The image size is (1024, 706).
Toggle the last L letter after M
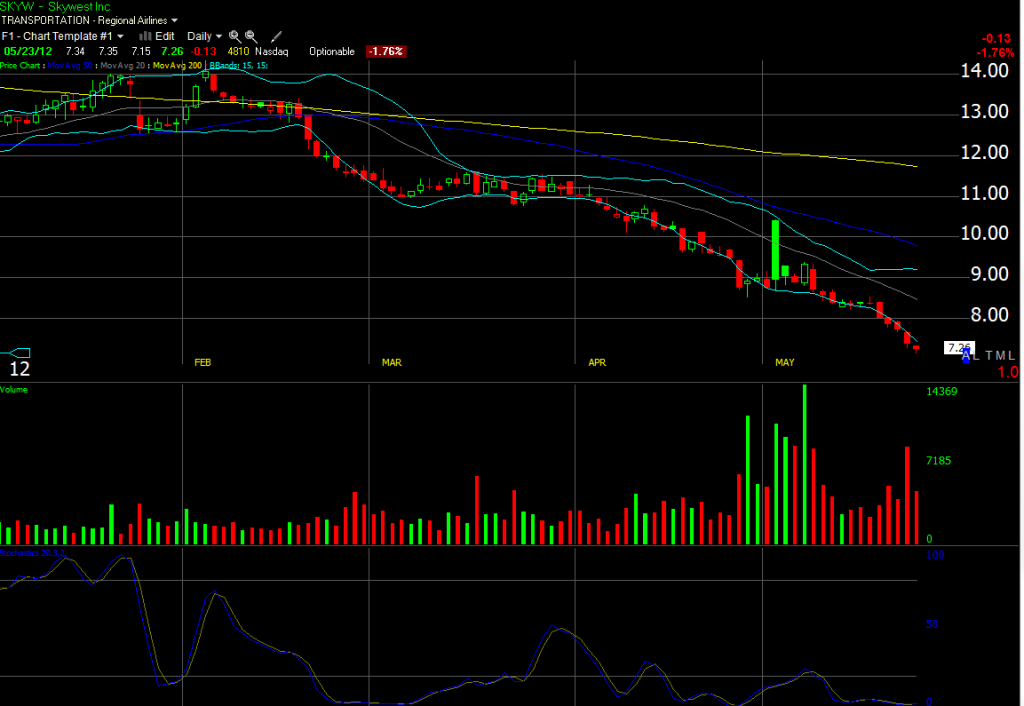[1011, 356]
